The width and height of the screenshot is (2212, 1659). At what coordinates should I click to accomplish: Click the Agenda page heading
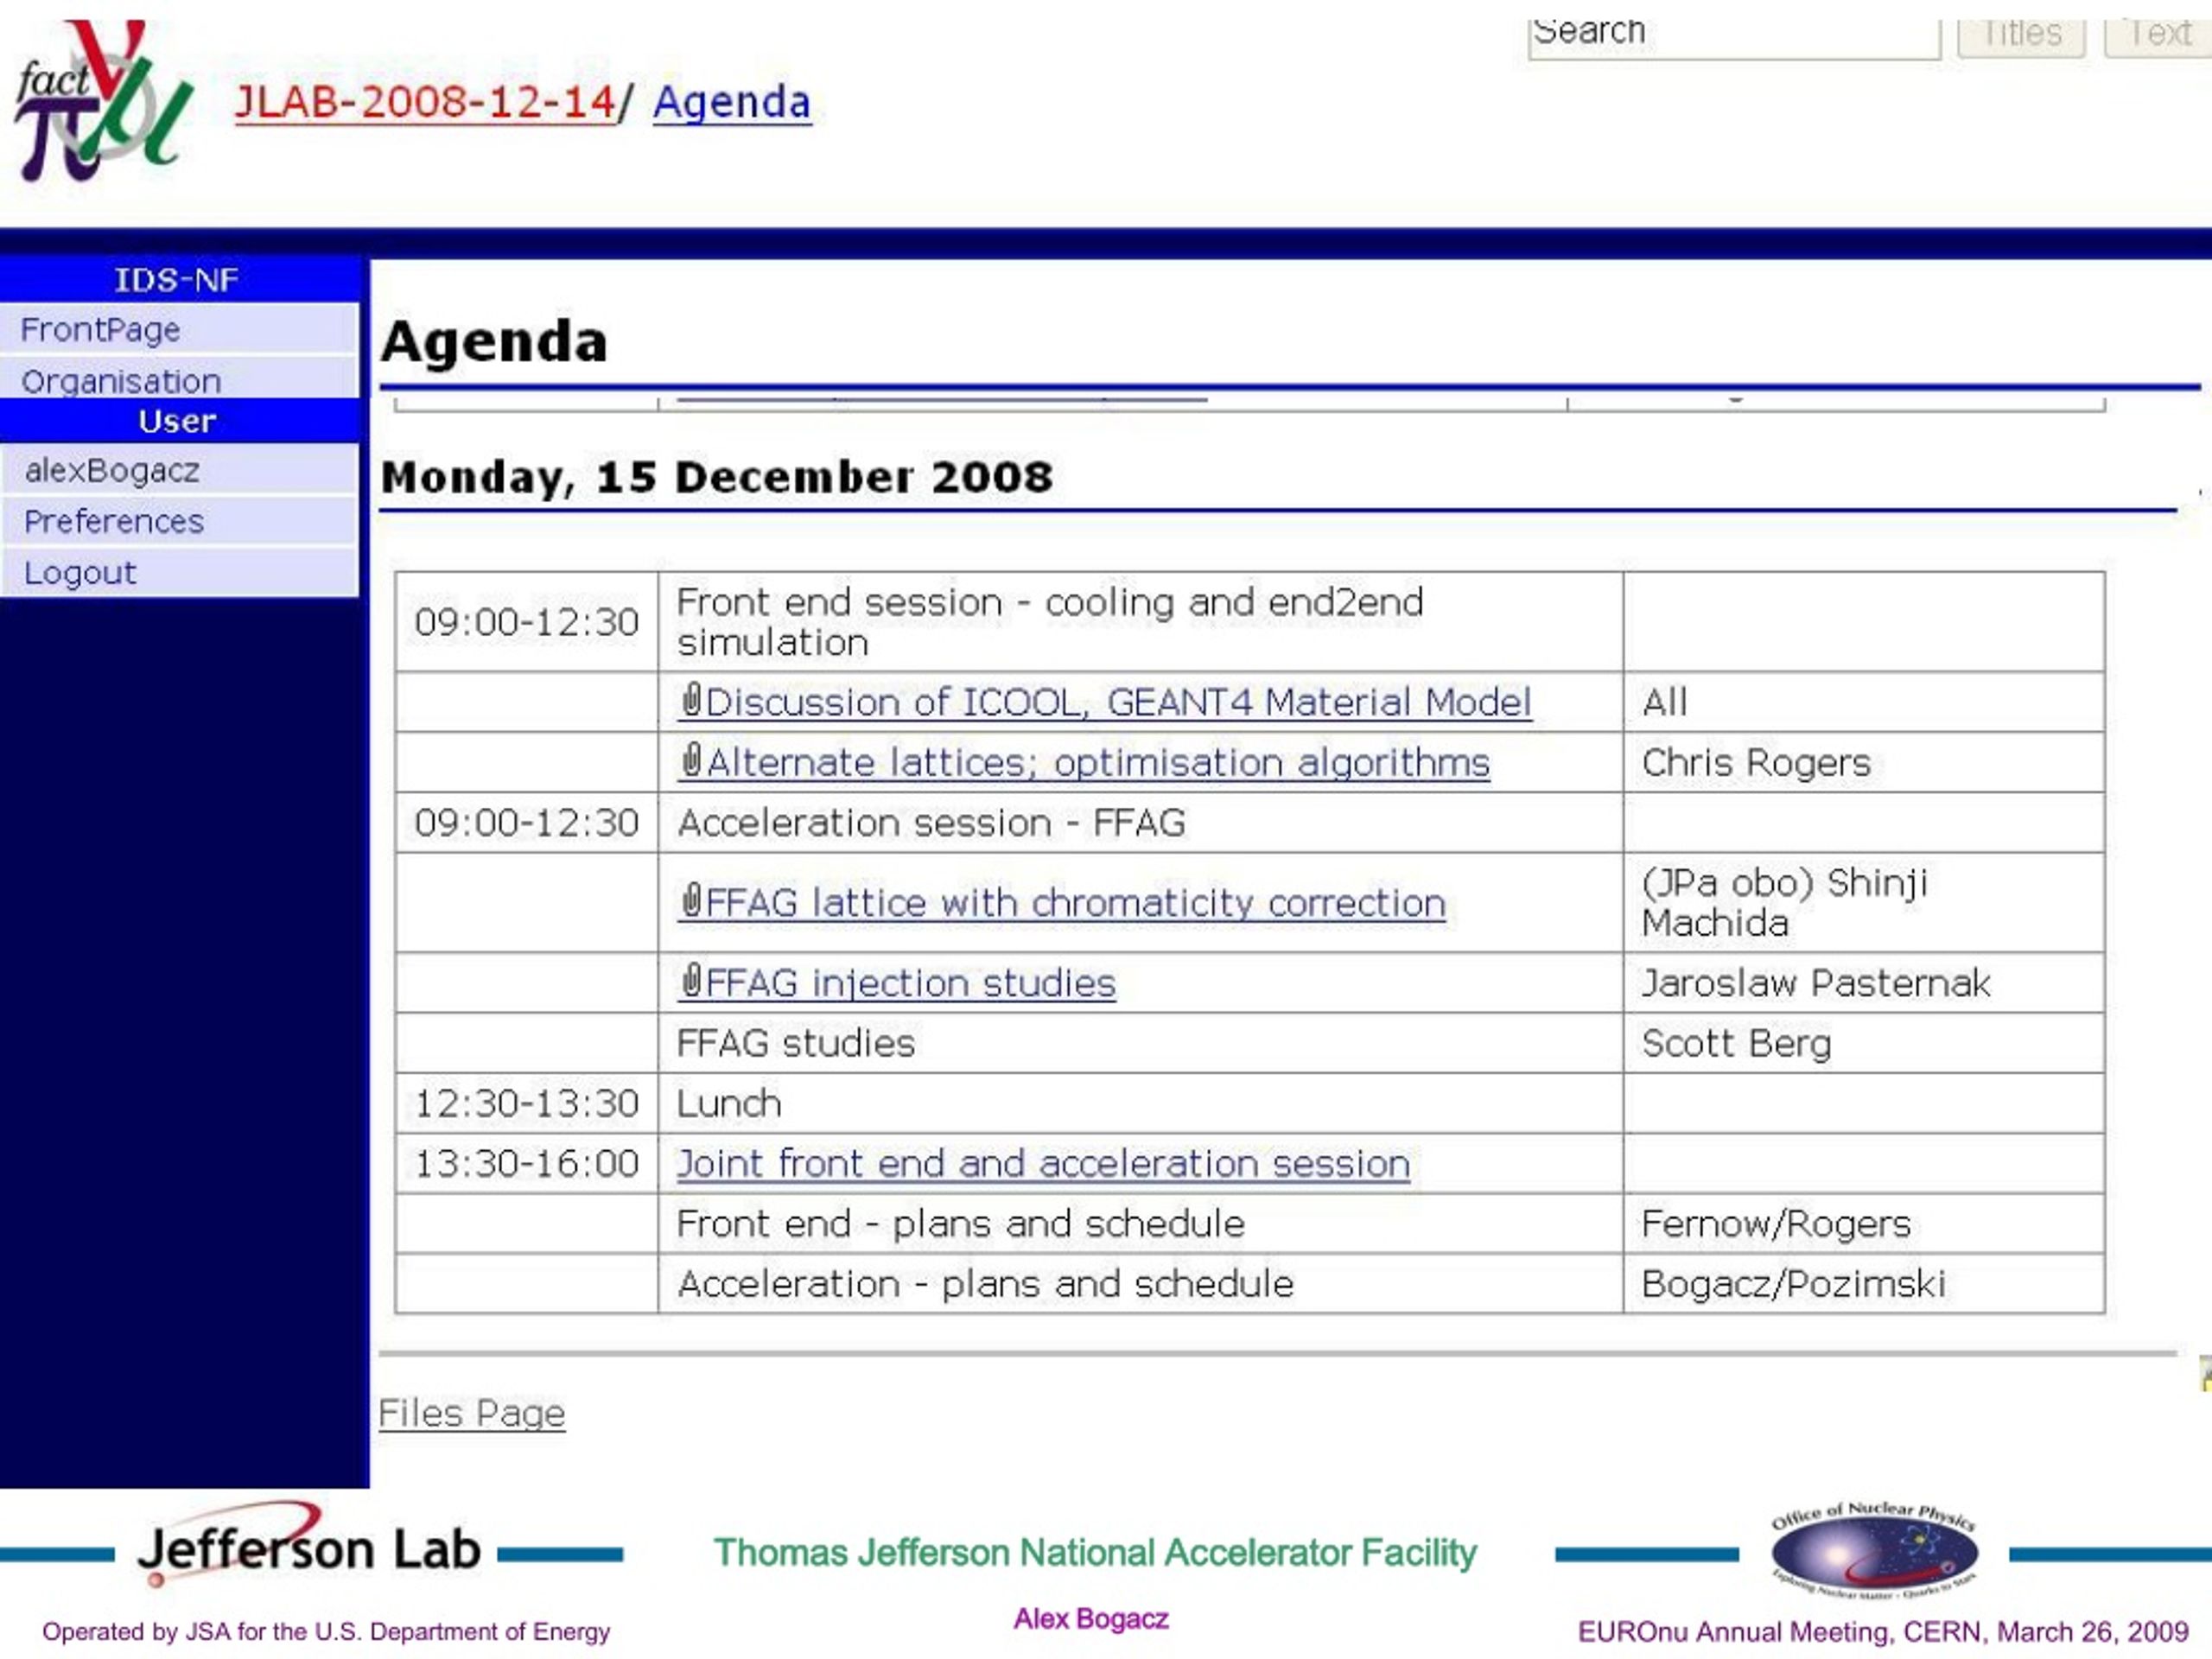point(494,342)
